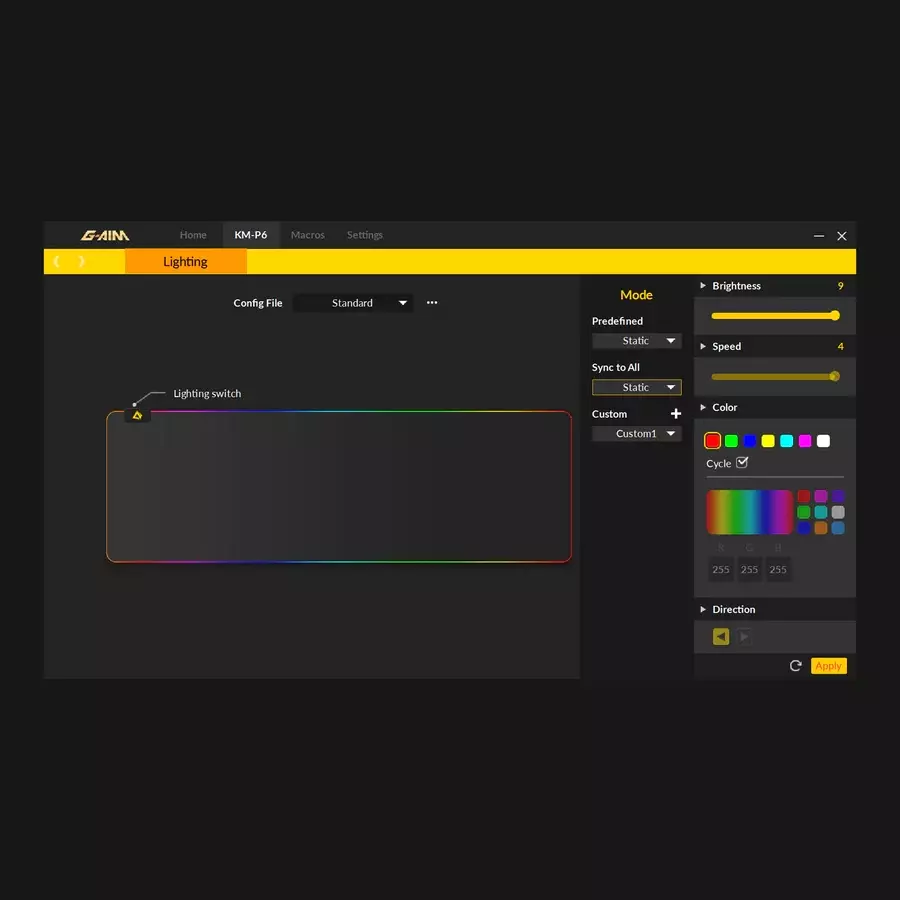Open the three-dot config file options
Viewport: 900px width, 900px height.
[432, 302]
